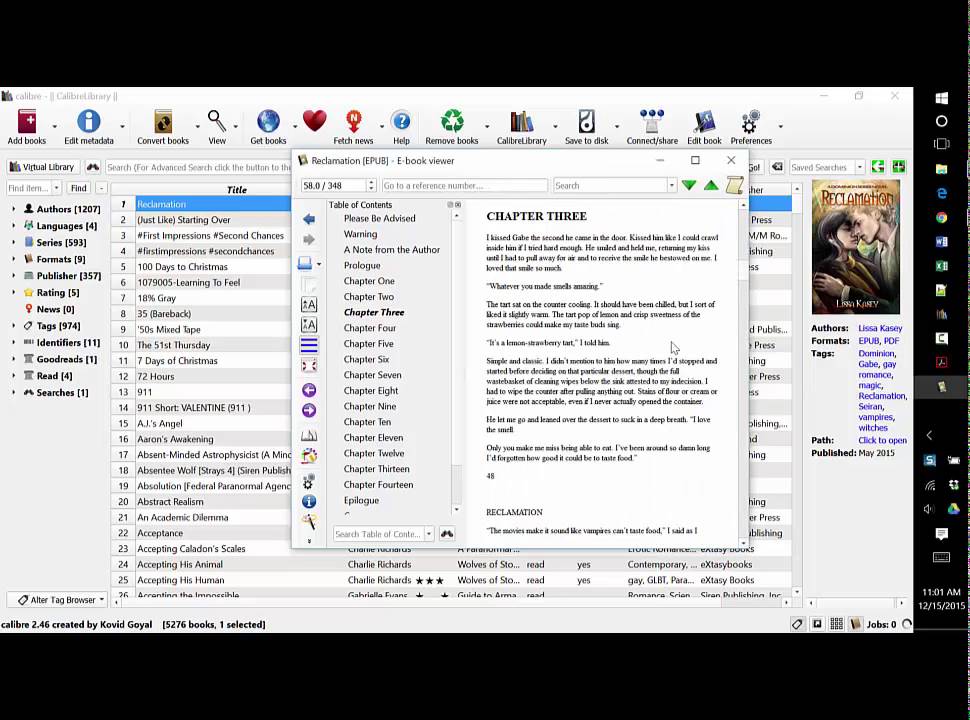Click find next green down arrow
970x720 pixels.
pyautogui.click(x=689, y=186)
